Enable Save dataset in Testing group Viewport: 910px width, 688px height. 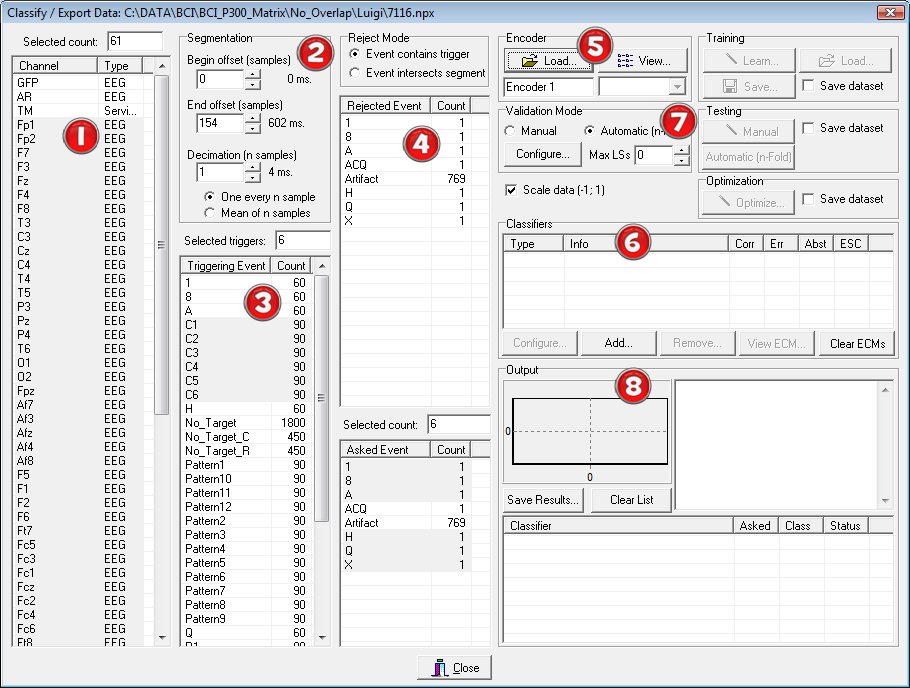tap(808, 128)
